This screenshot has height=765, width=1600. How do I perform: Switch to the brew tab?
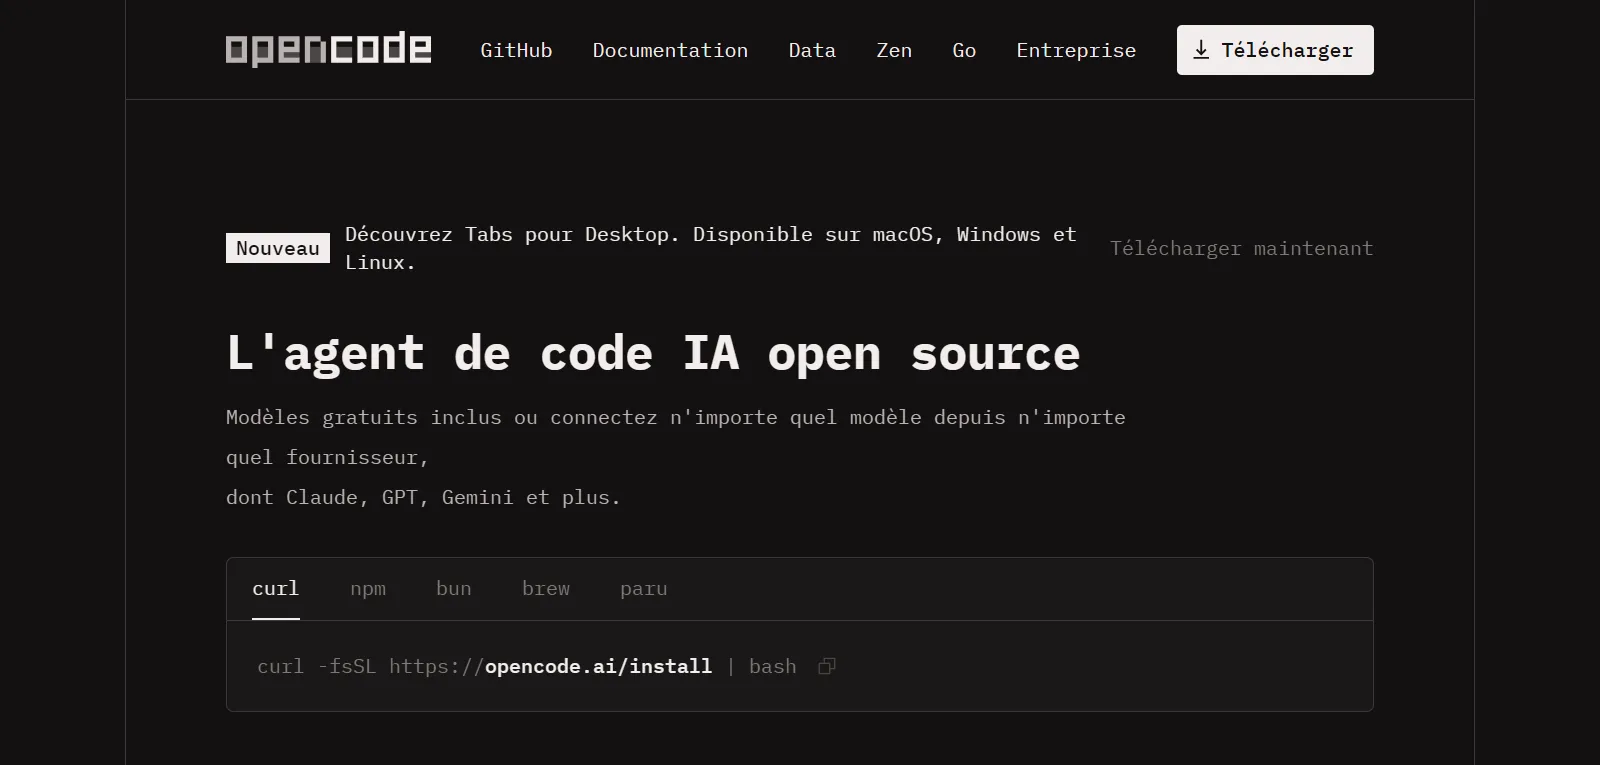pyautogui.click(x=546, y=589)
